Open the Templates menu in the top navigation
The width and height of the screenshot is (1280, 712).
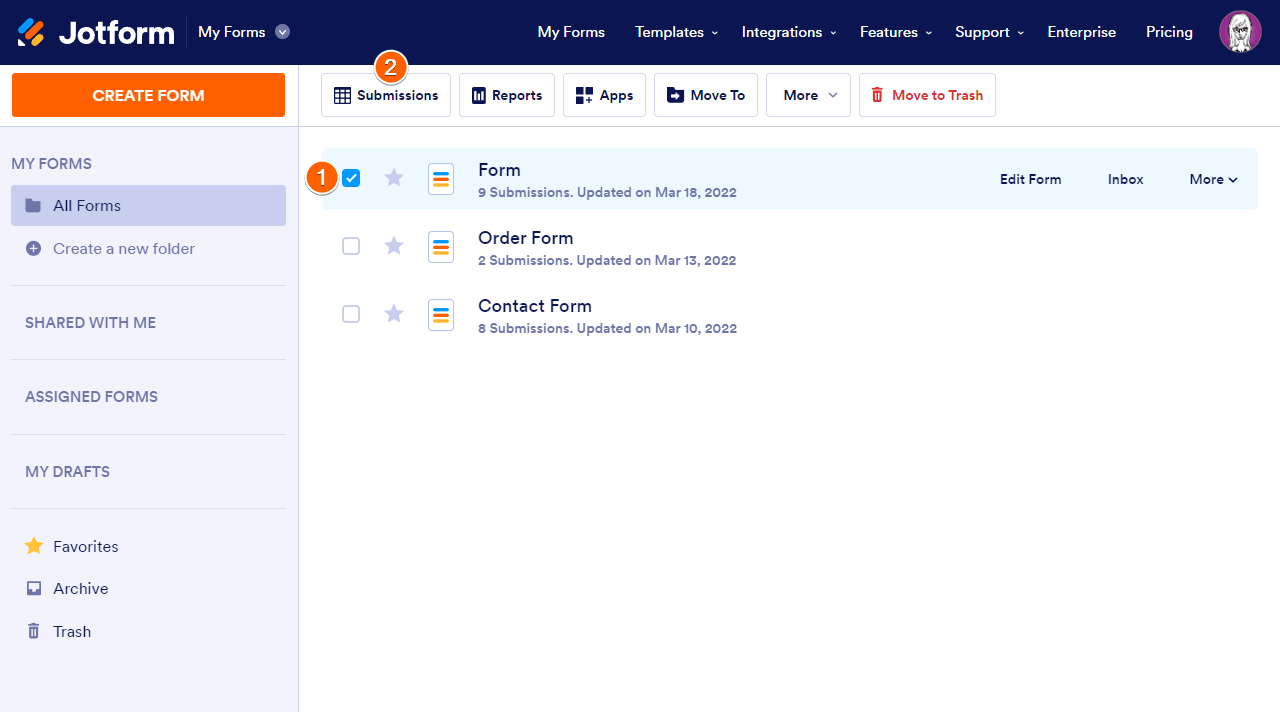tap(676, 32)
